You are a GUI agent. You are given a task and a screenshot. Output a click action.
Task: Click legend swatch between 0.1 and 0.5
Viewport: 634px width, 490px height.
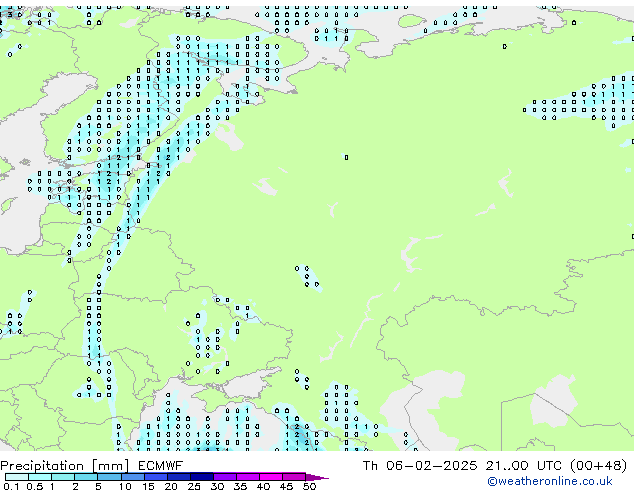(x=17, y=477)
